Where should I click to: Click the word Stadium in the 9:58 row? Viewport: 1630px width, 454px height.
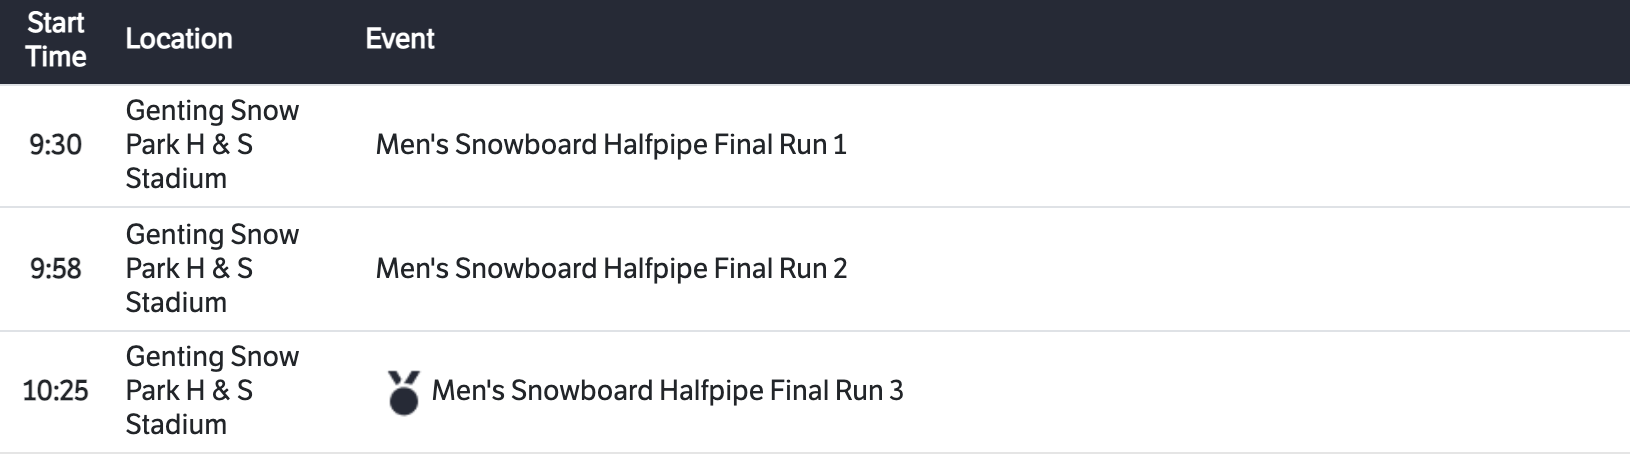coord(176,303)
